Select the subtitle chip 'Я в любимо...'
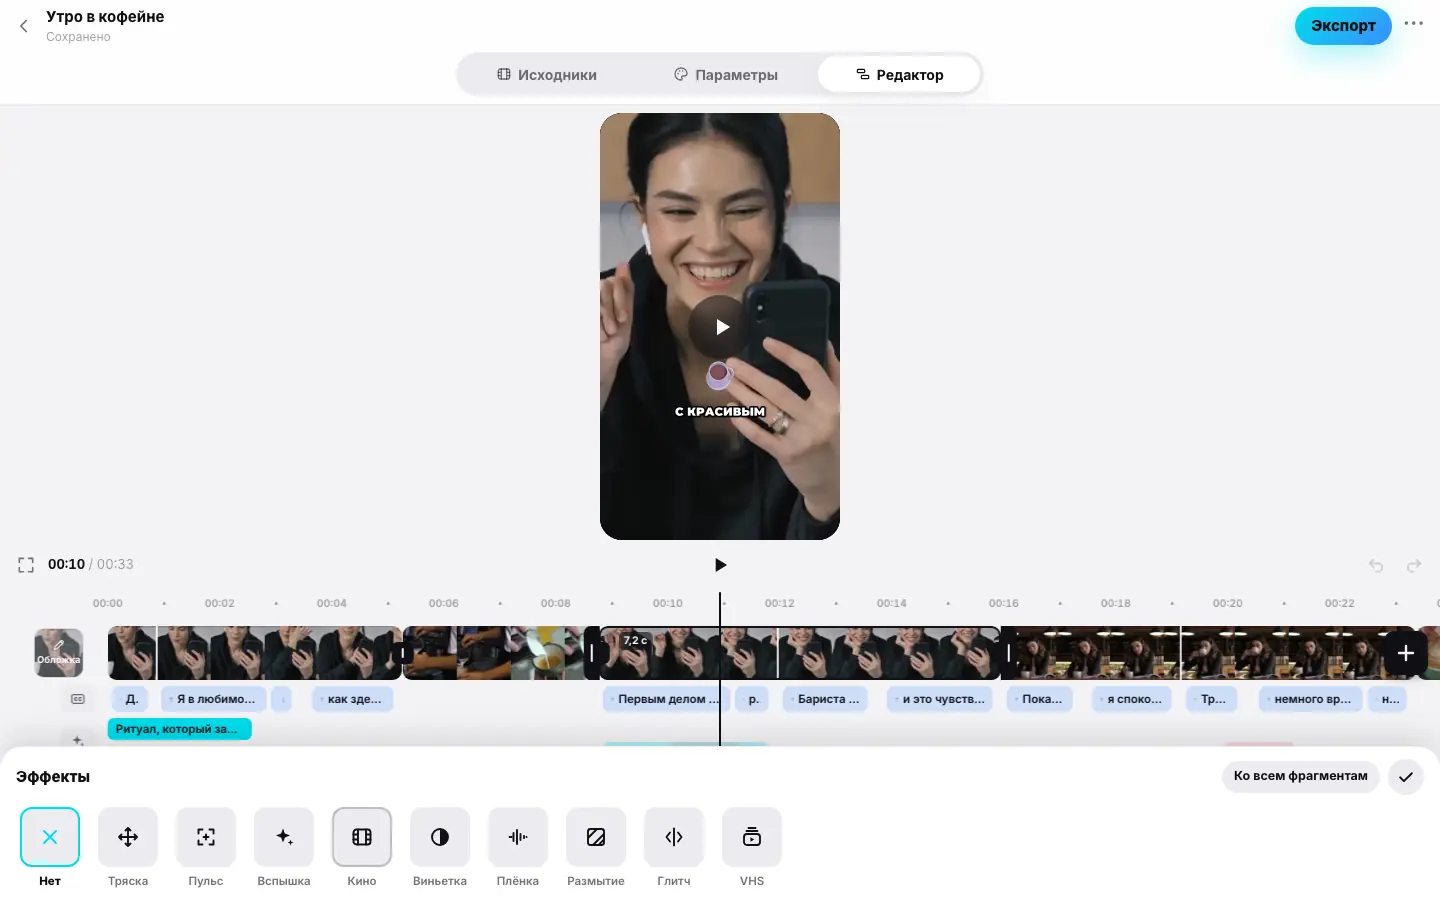The width and height of the screenshot is (1440, 900). click(215, 699)
